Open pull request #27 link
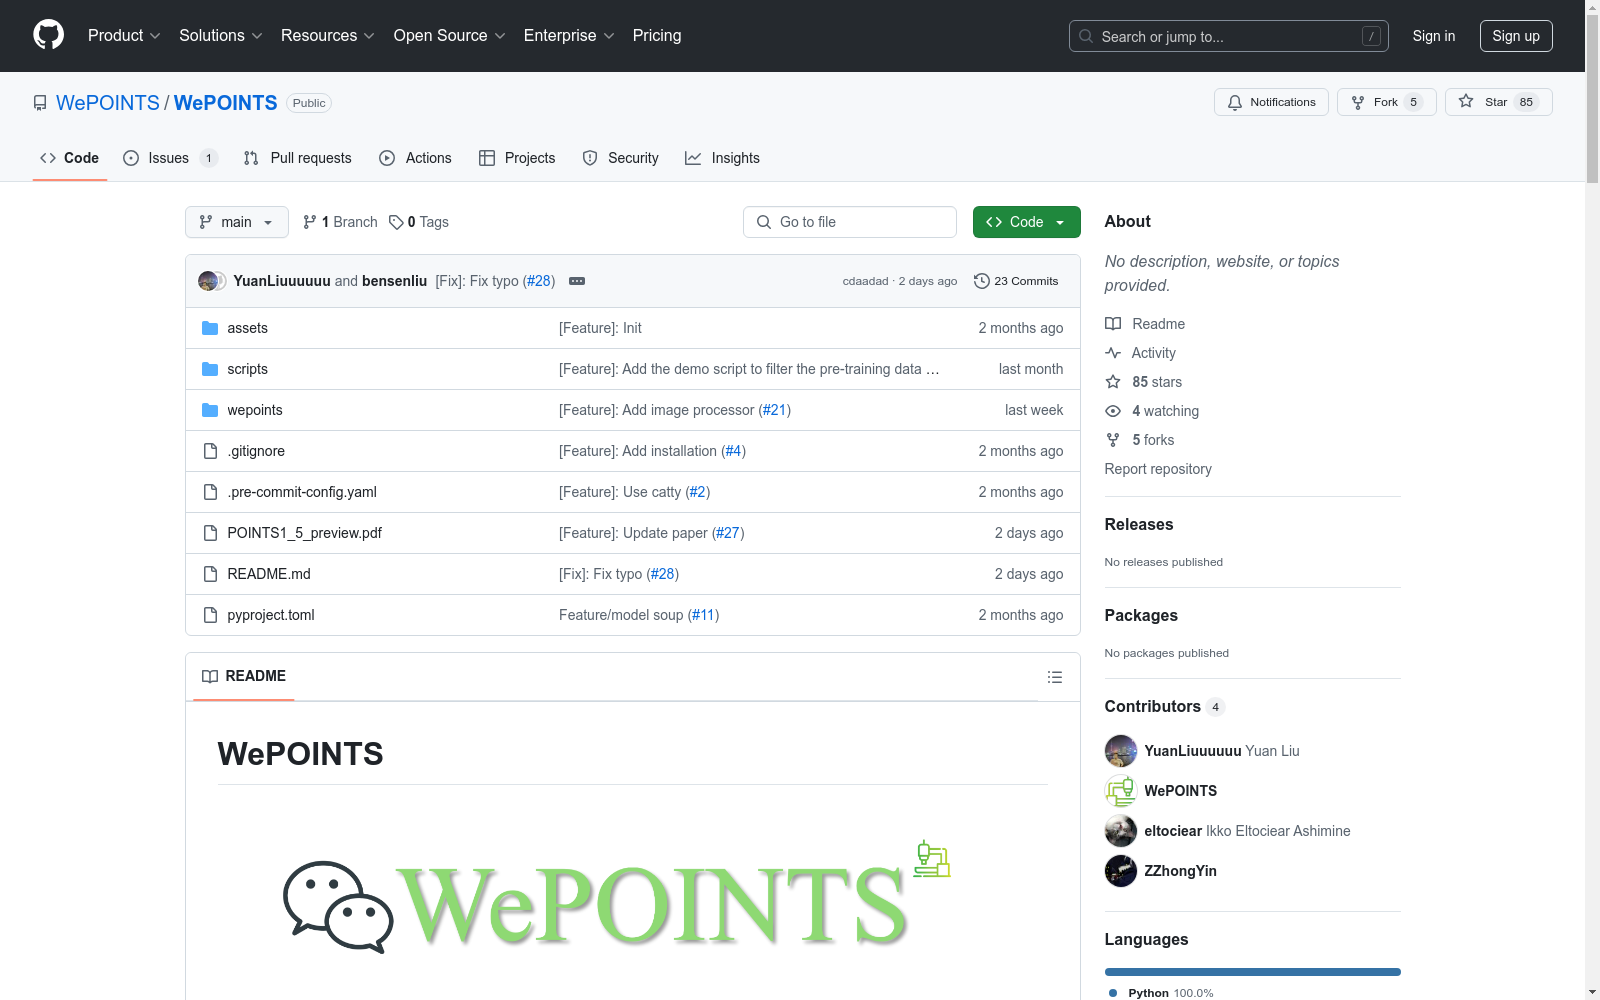Screen dimensions: 1600x1000 pyautogui.click(x=728, y=533)
